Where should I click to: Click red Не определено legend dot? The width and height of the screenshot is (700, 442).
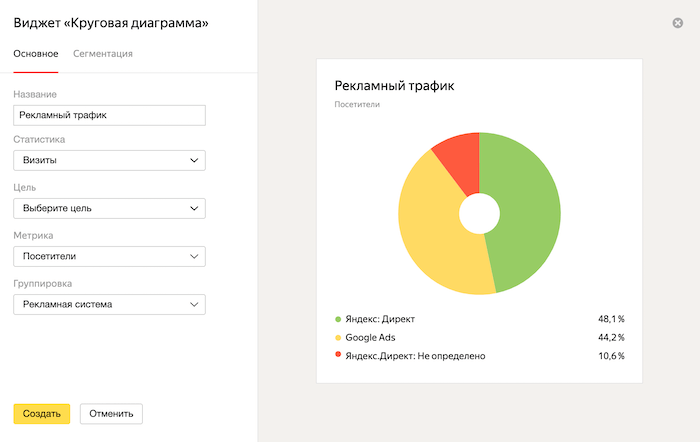(339, 356)
